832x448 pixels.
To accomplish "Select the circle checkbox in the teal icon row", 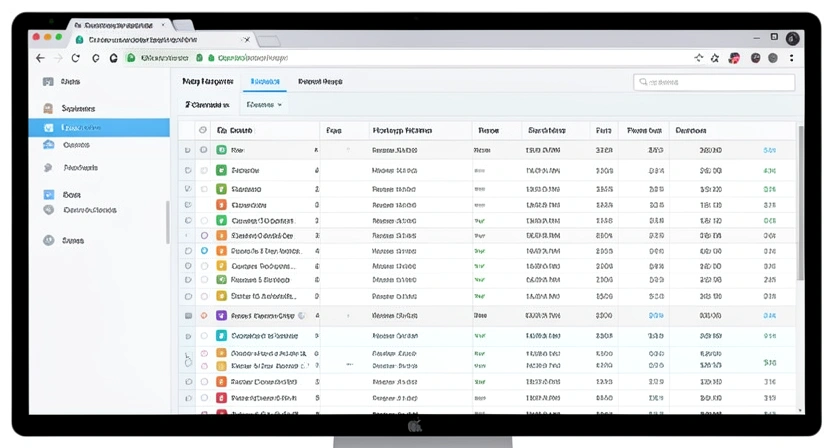I will coord(204,335).
